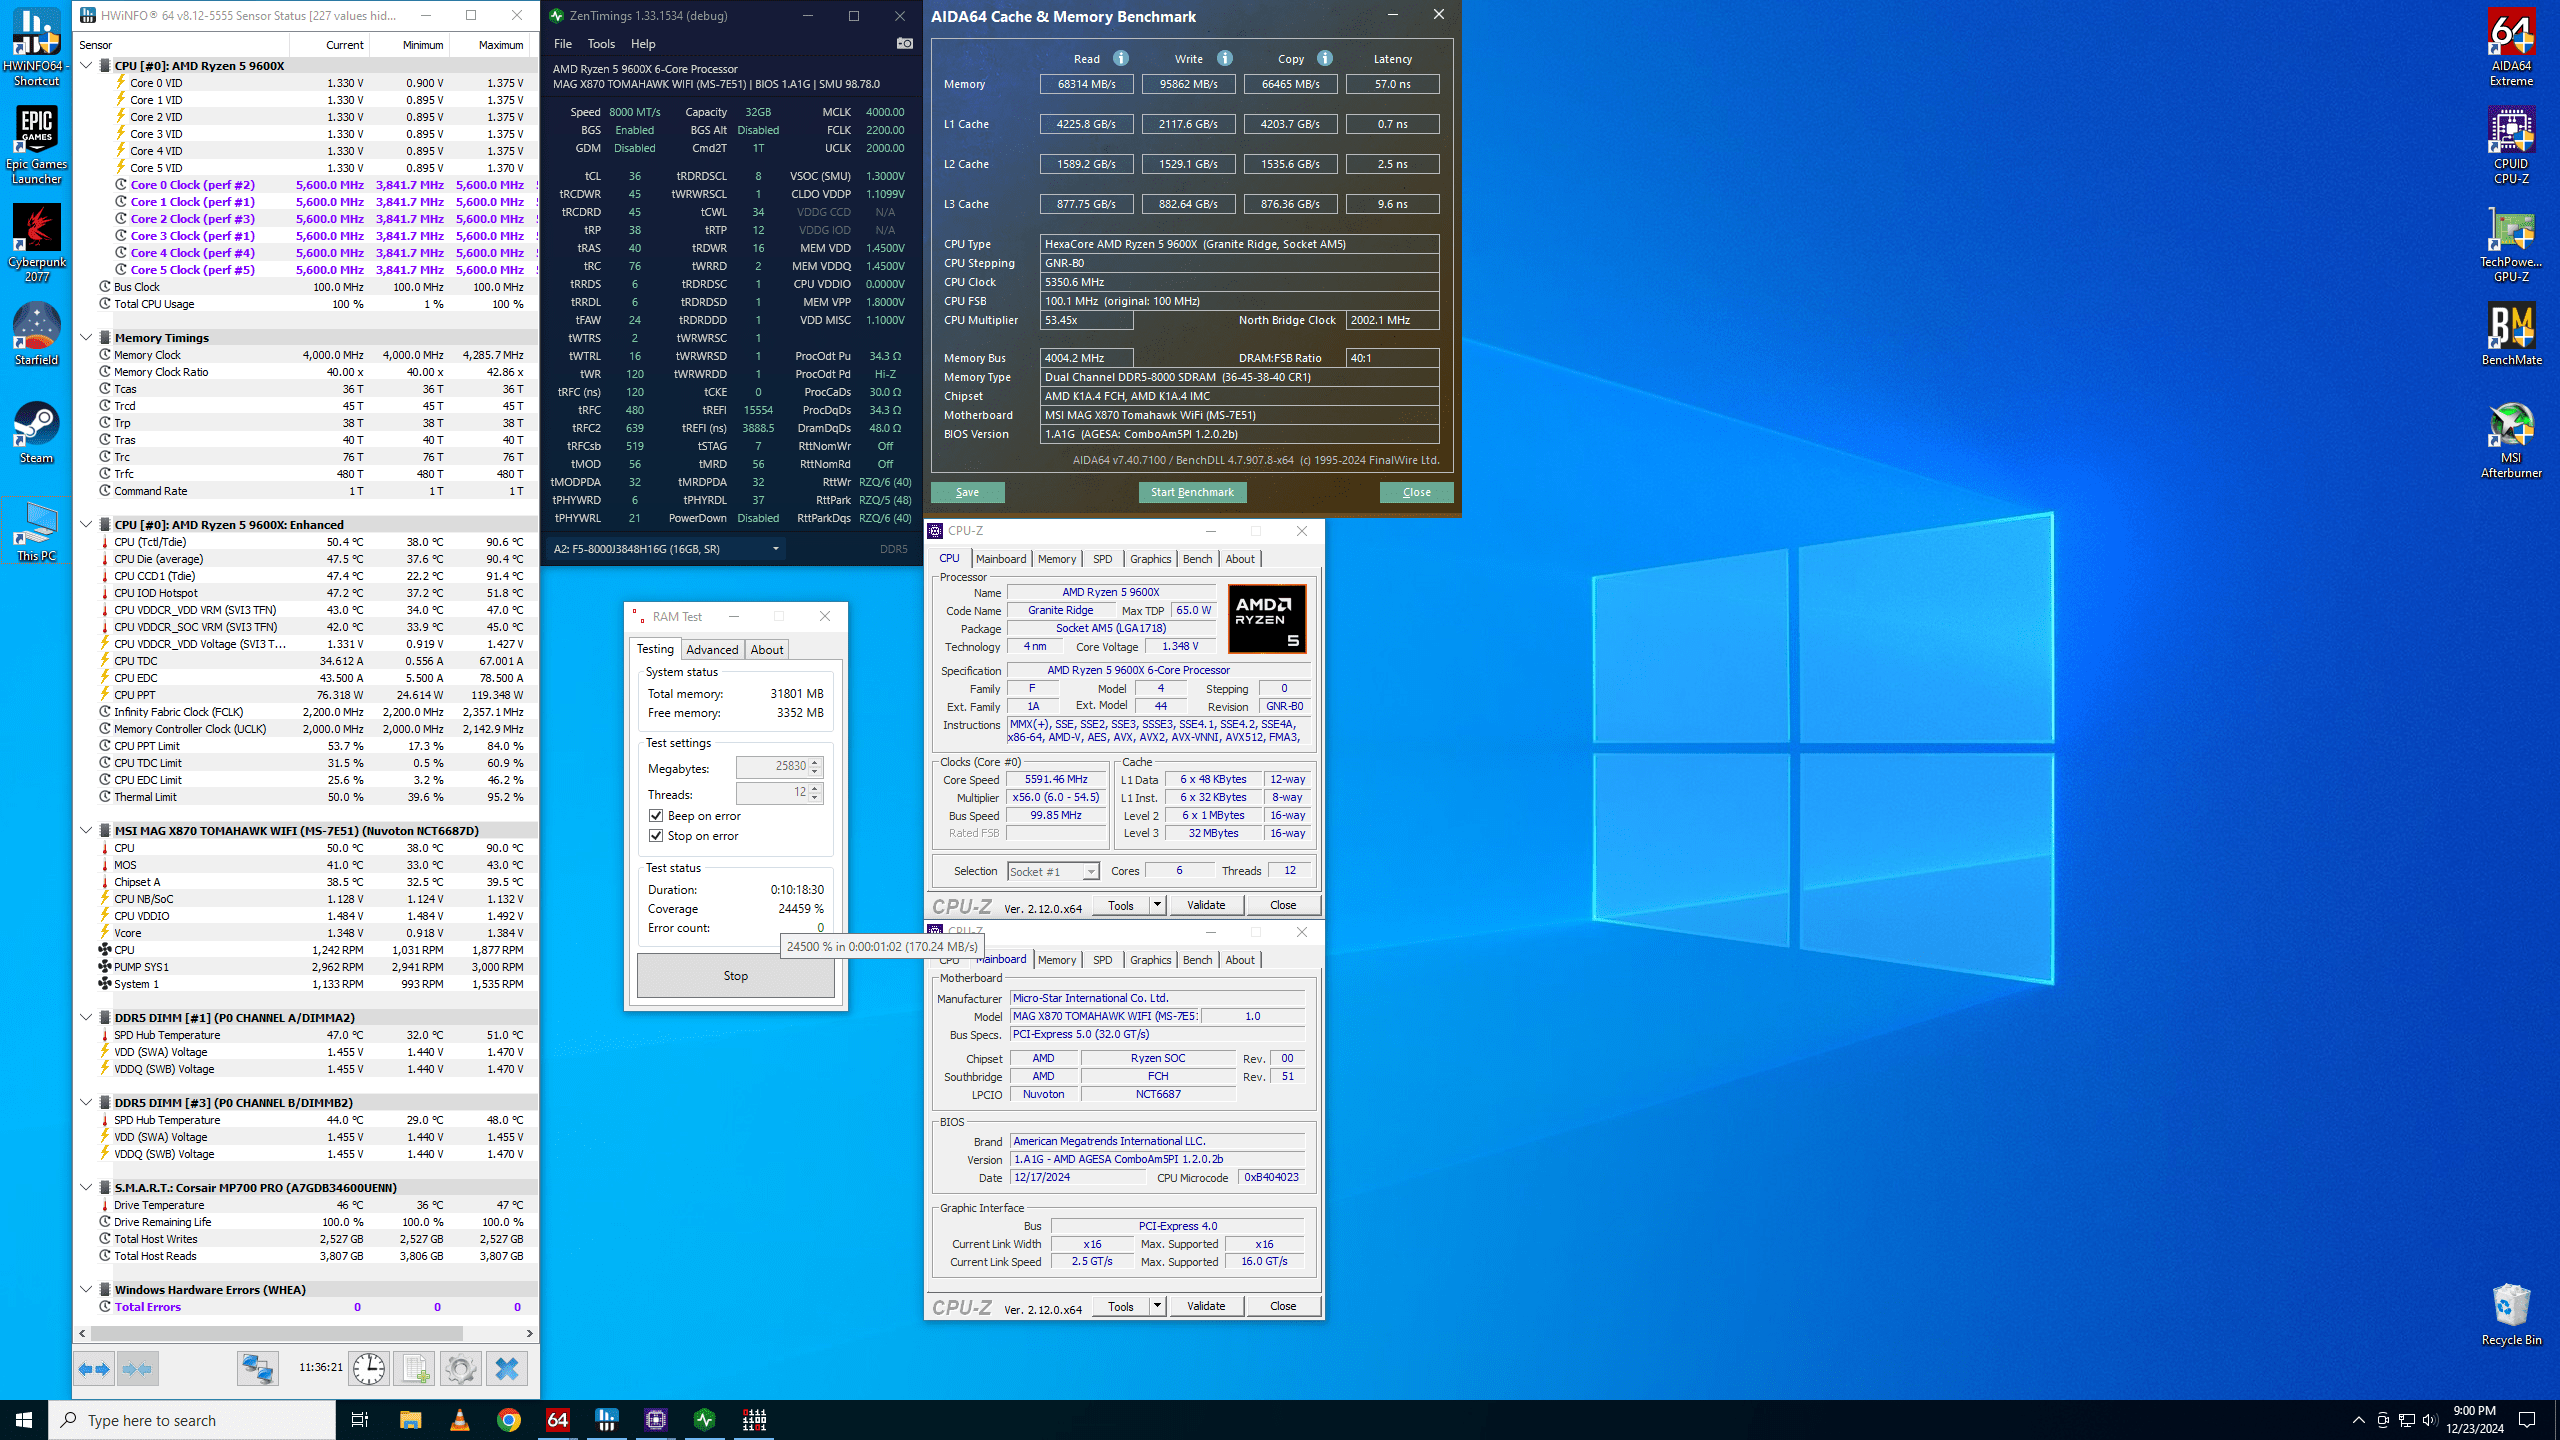
Task: Collapse the Memory Timings sensor group
Action: pyautogui.click(x=87, y=338)
